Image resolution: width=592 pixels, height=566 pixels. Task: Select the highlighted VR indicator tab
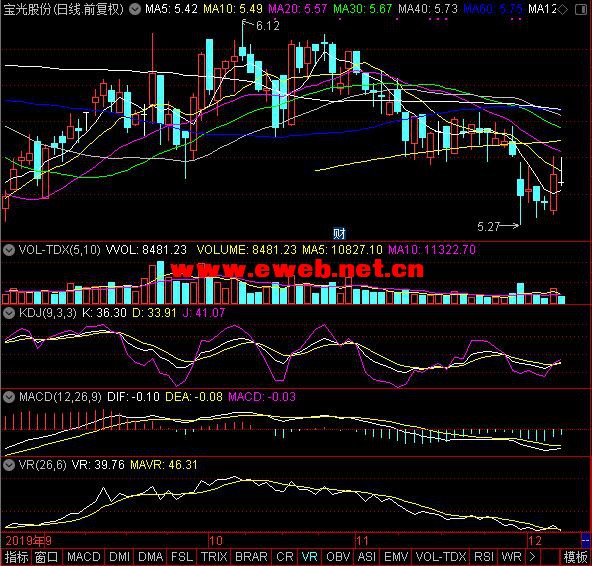coord(310,557)
